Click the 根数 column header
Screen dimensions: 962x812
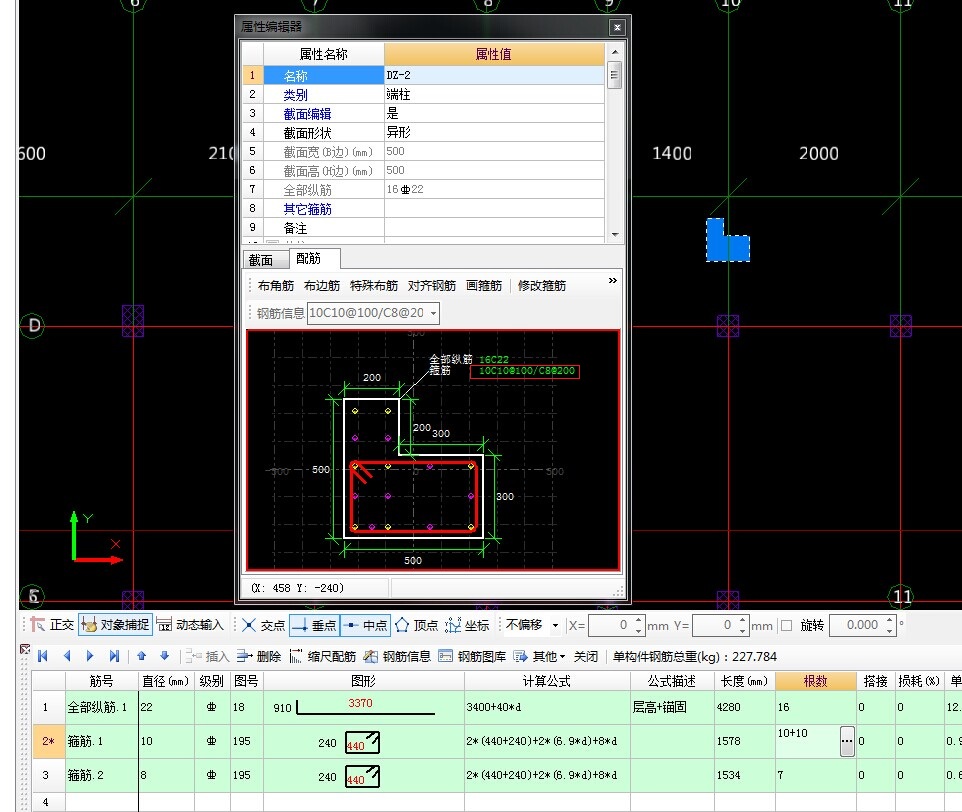coord(815,681)
